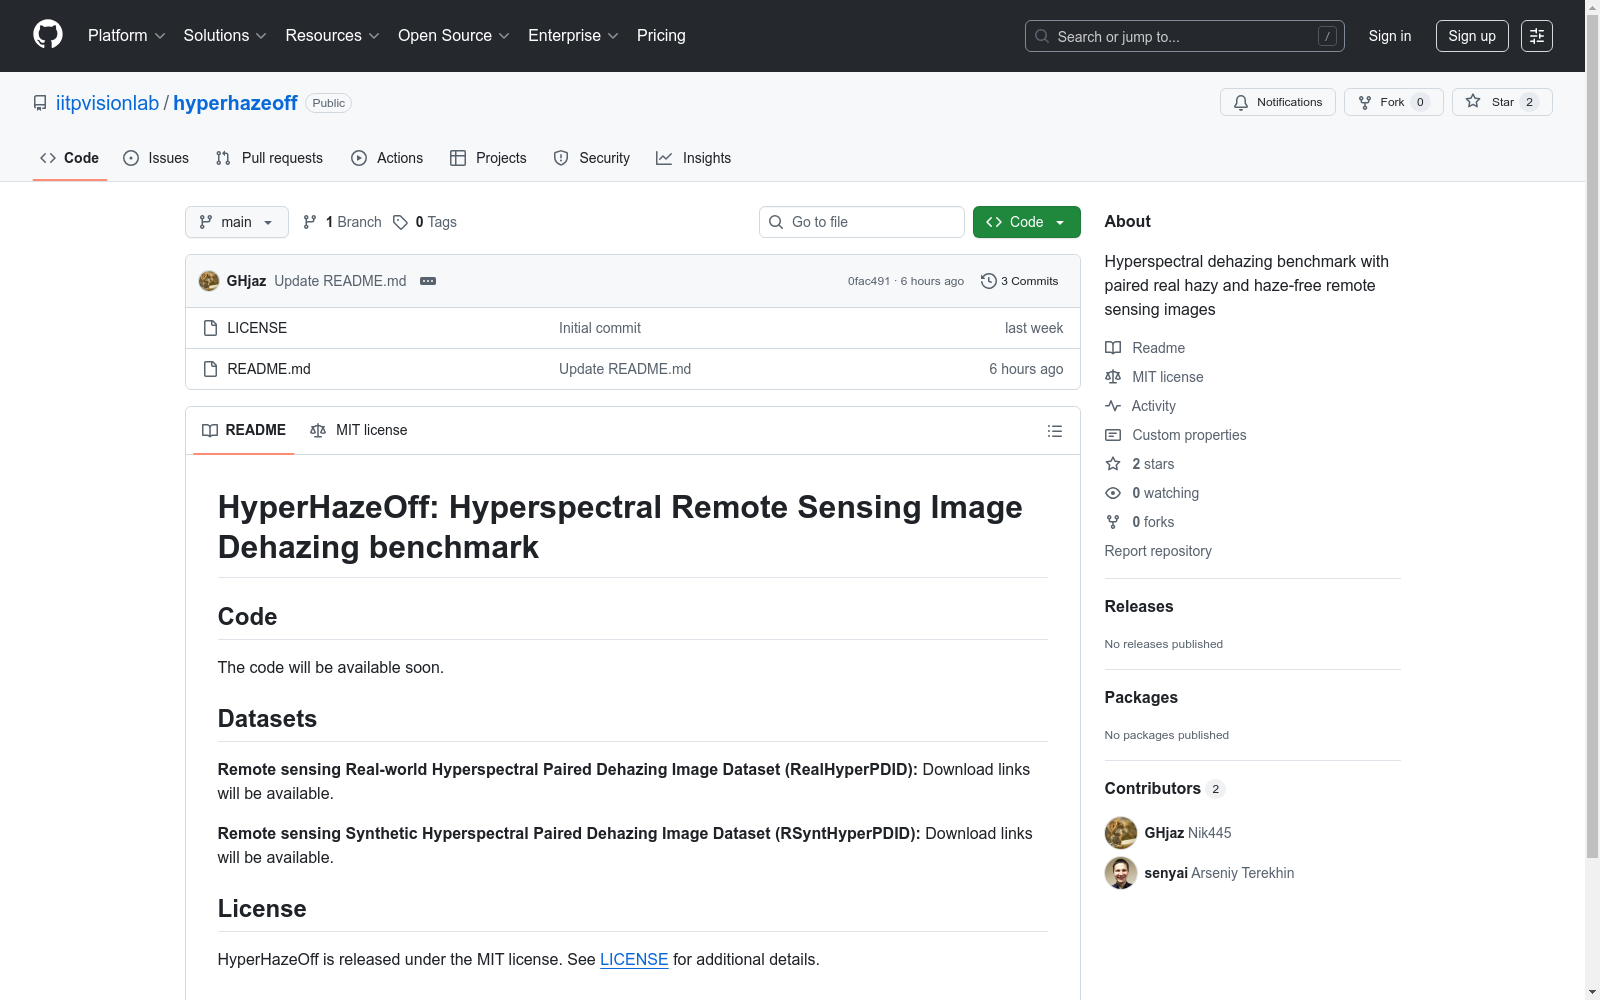1600x1000 pixels.
Task: Click the Code tab in repository navigation
Action: point(70,158)
